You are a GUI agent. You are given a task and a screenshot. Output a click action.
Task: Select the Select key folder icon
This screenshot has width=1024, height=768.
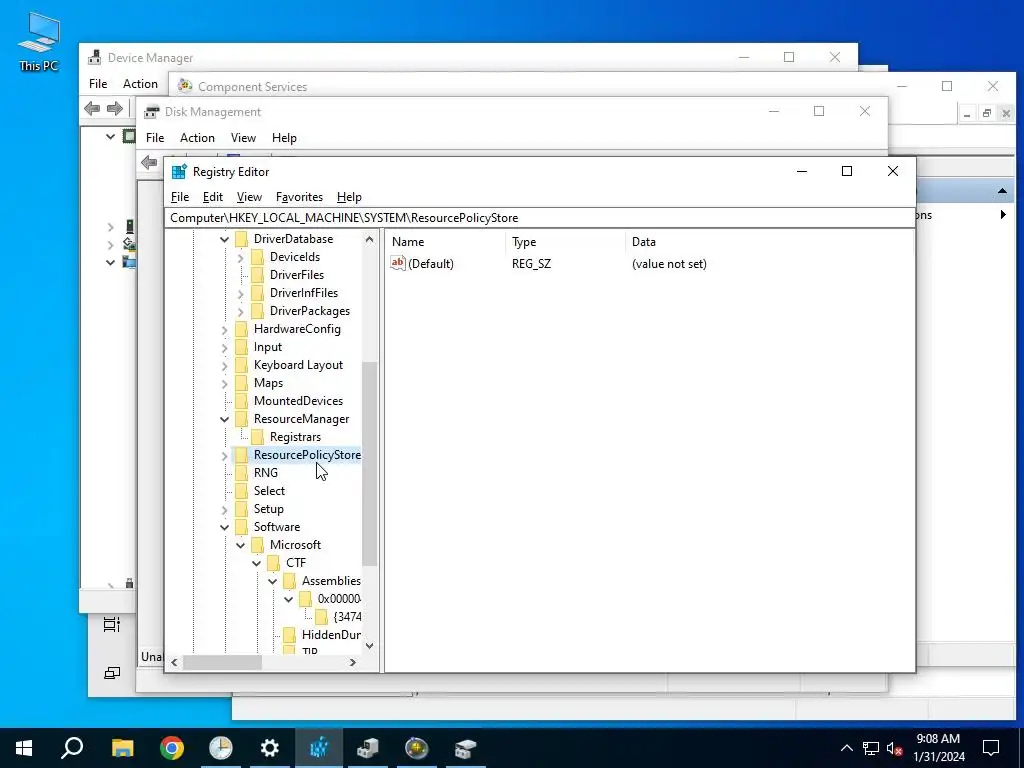[242, 491]
